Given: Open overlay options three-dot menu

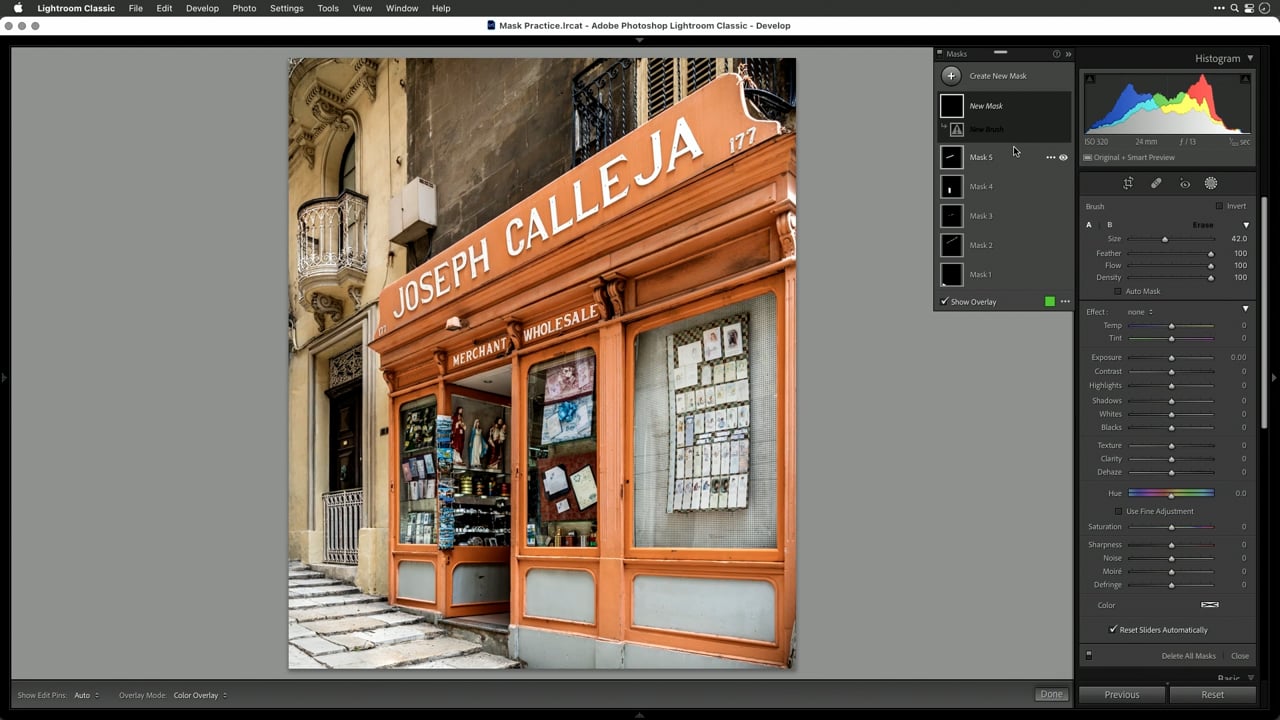Looking at the screenshot, I should click(1065, 301).
